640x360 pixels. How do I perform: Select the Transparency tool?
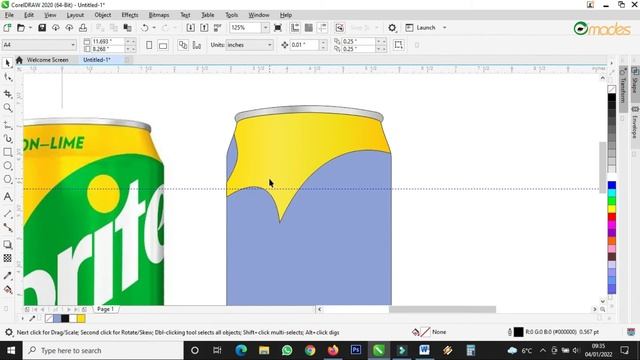tap(7, 258)
